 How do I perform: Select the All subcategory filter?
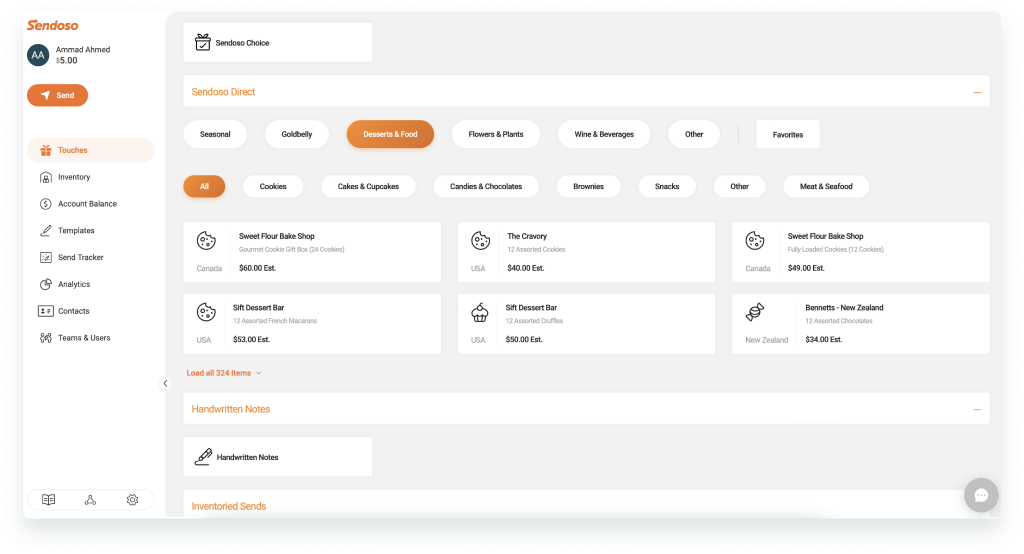[204, 186]
